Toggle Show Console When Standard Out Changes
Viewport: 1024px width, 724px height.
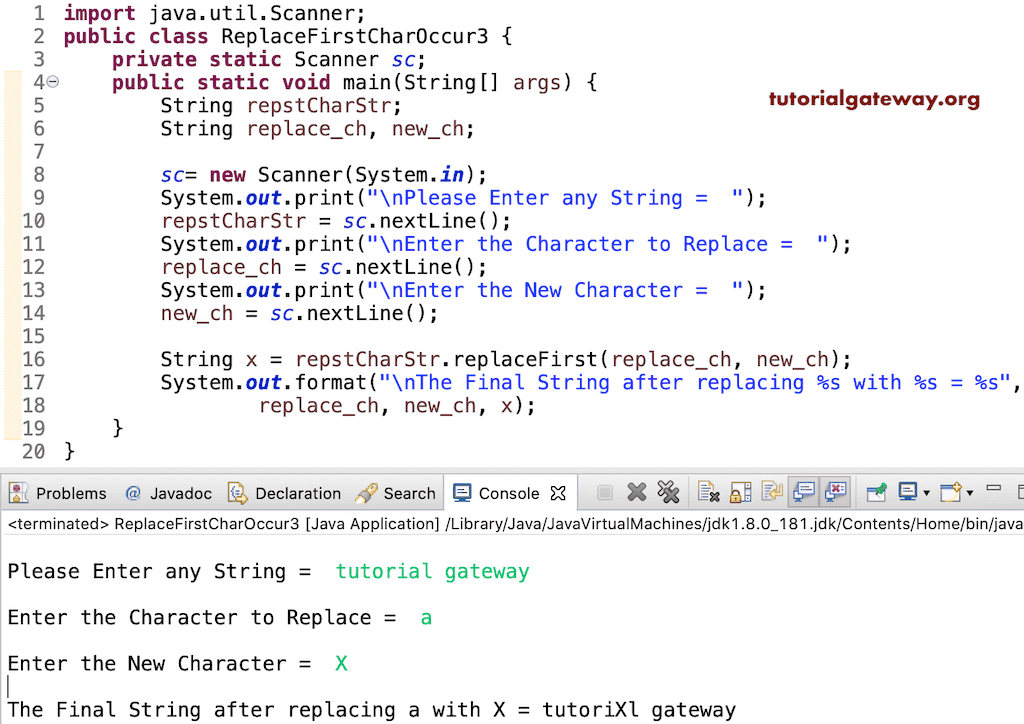point(803,493)
